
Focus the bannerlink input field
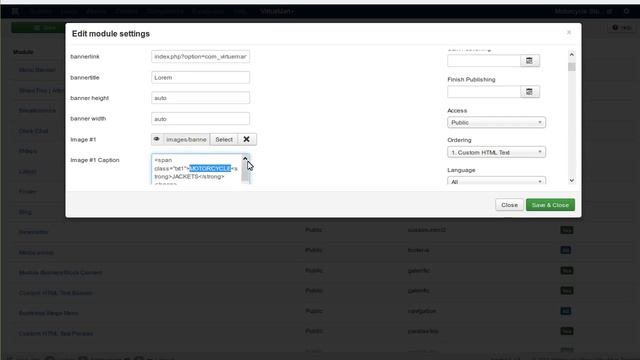pos(200,56)
